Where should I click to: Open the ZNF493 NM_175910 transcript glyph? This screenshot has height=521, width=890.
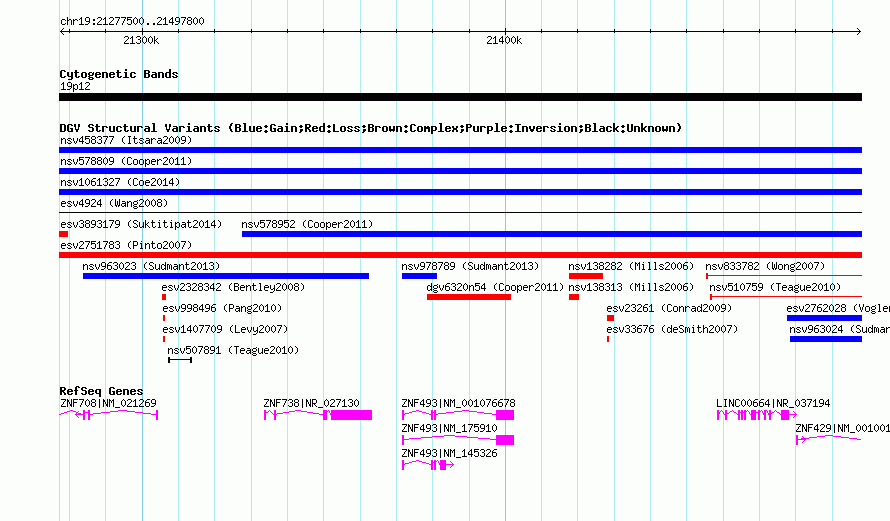point(458,440)
